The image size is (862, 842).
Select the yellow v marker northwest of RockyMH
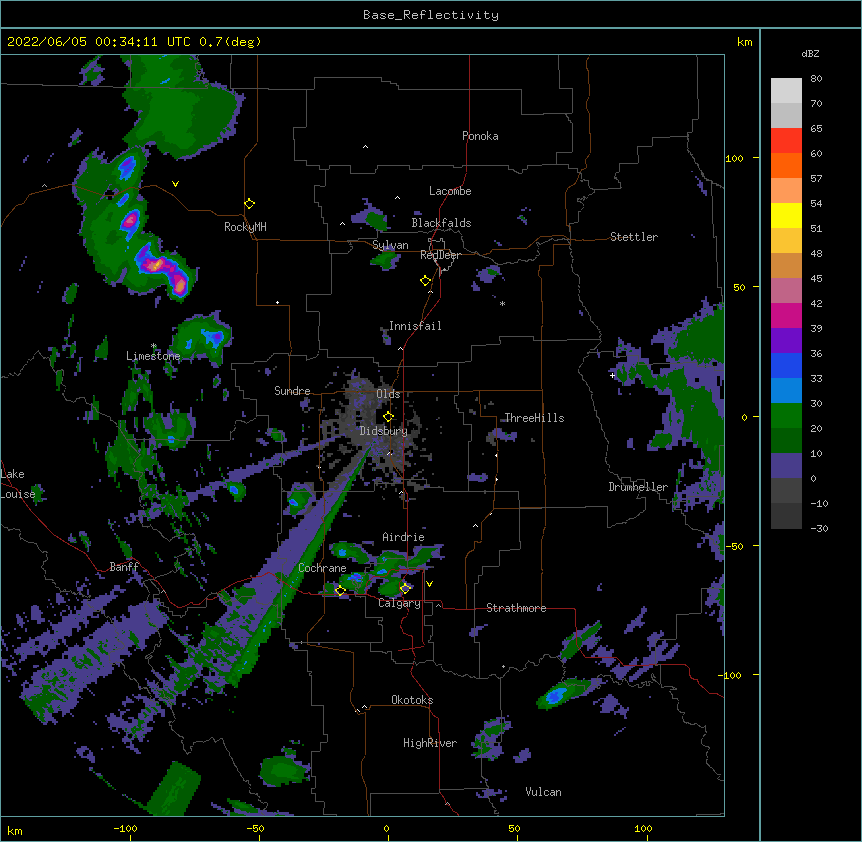175,184
